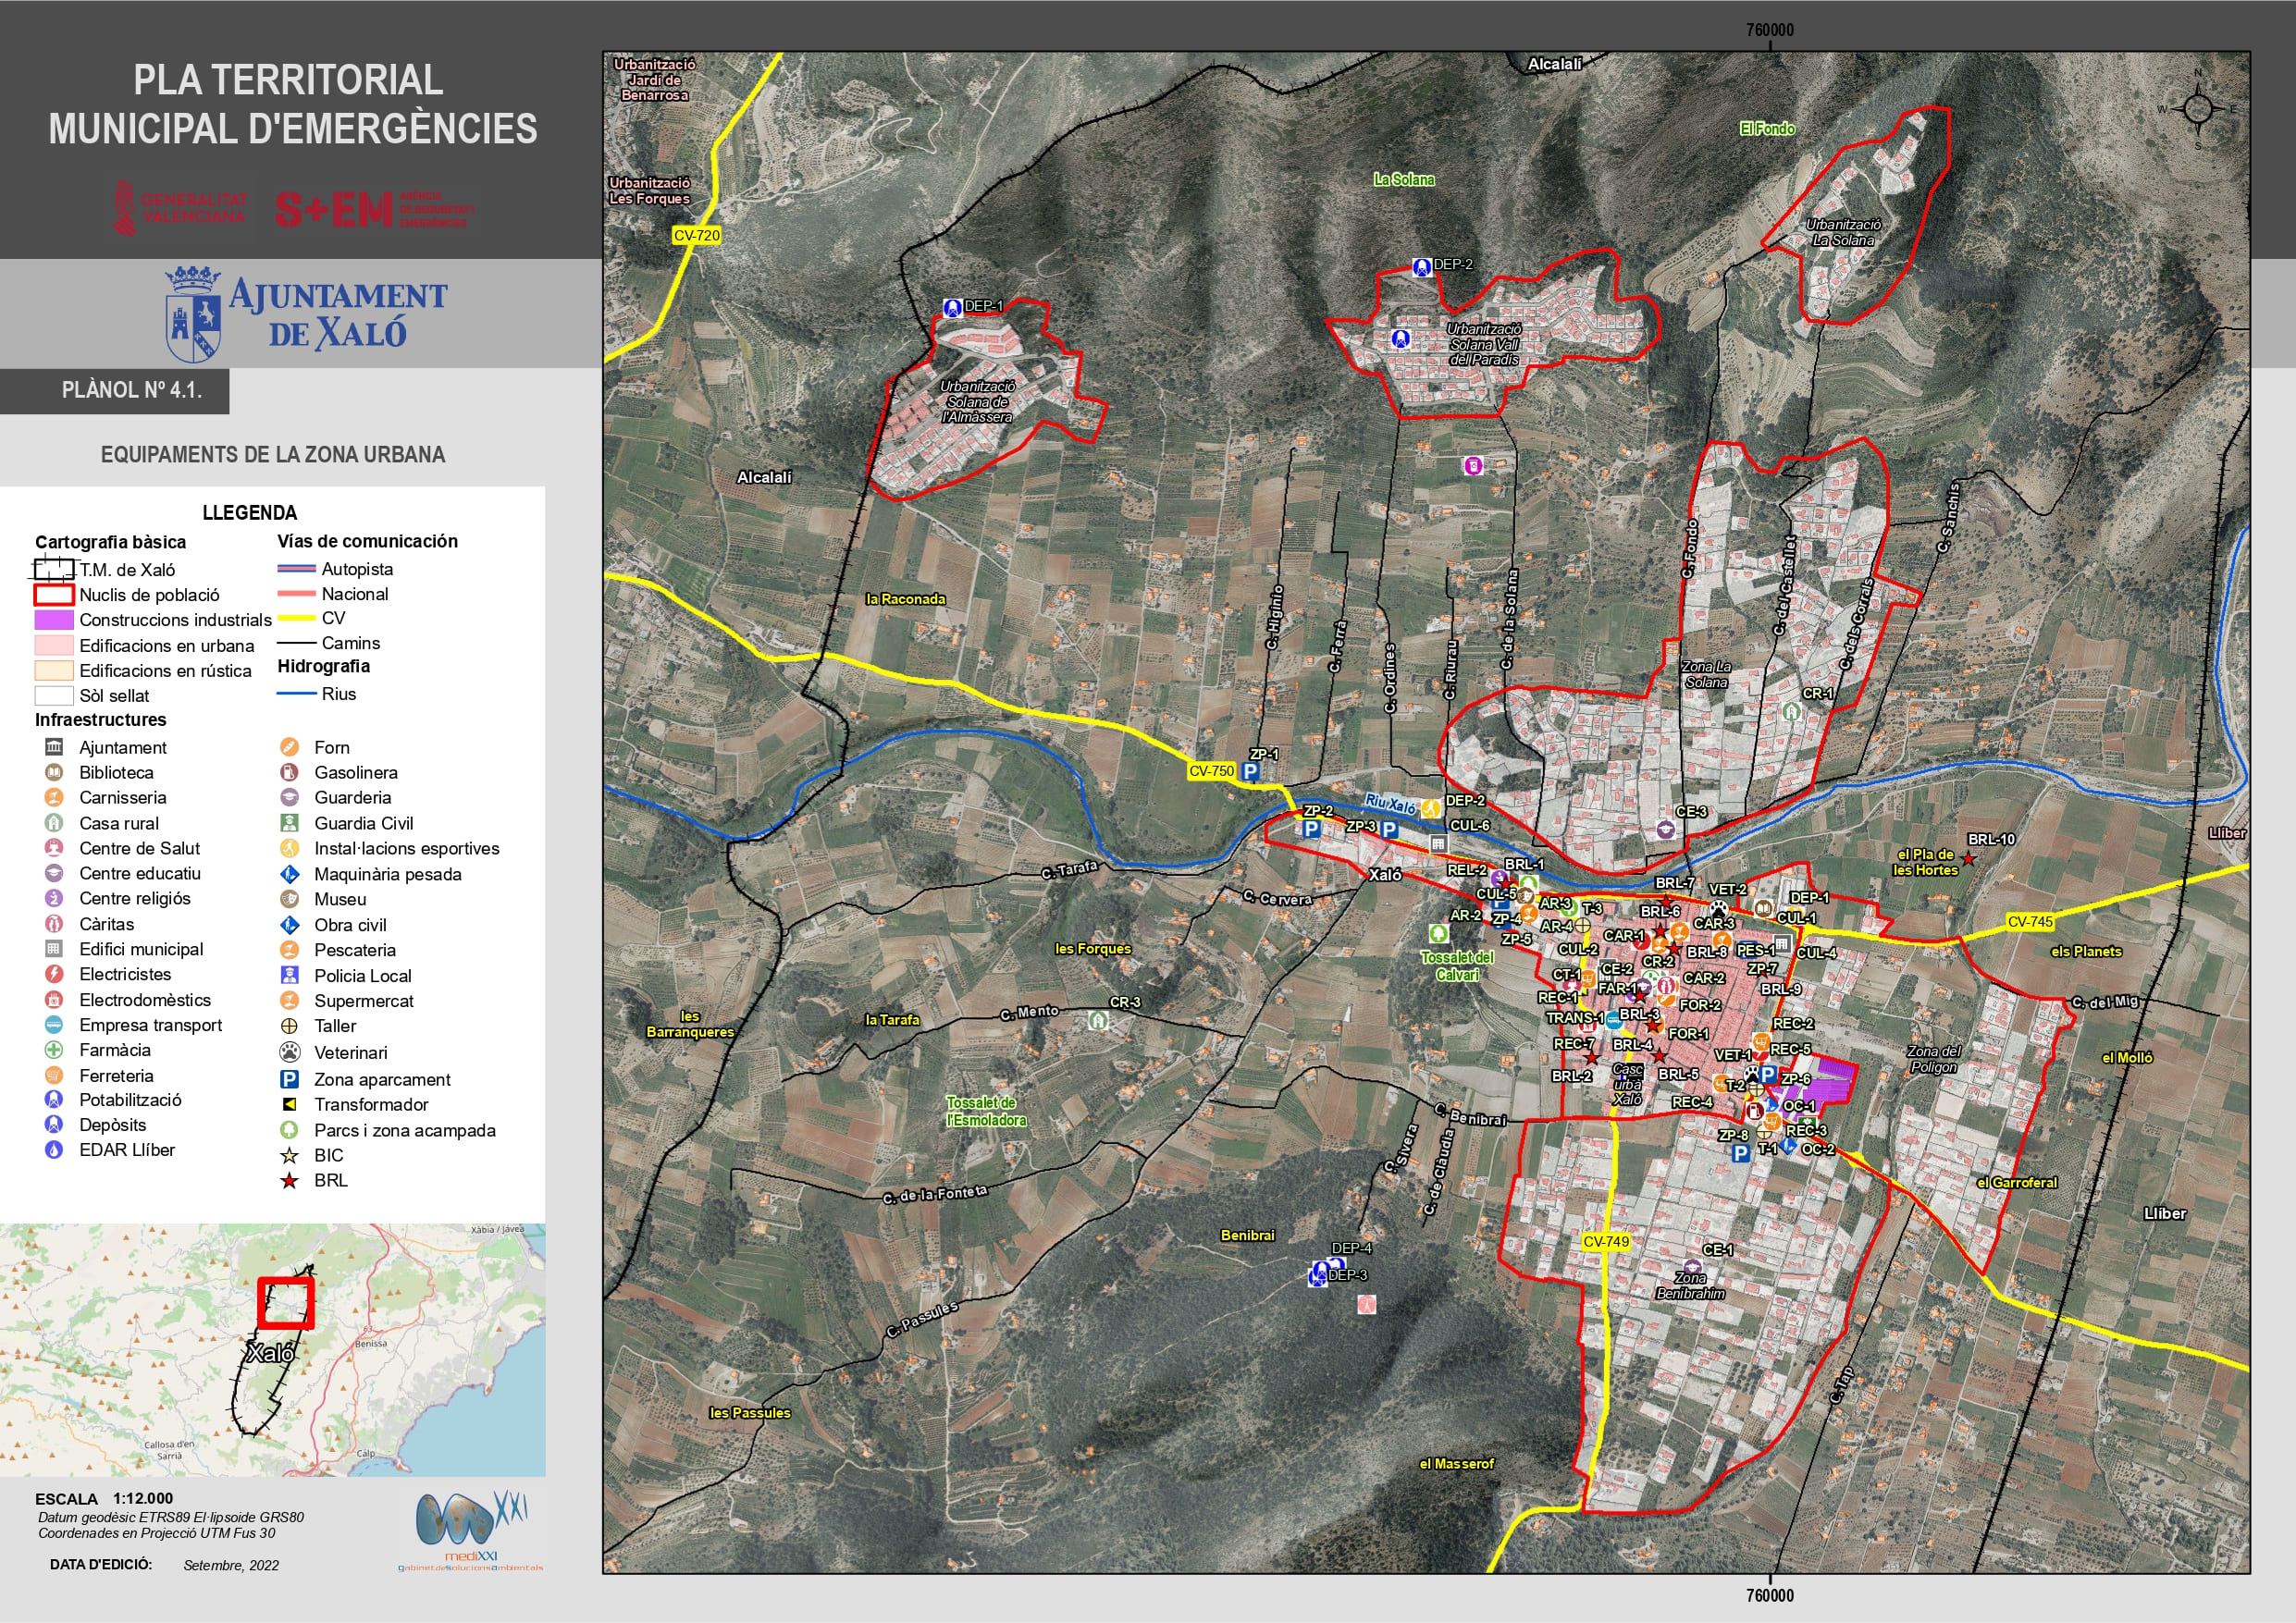Click the ZP-1 parking icon on map
Screen dimensions: 2296x1623
[1250, 772]
